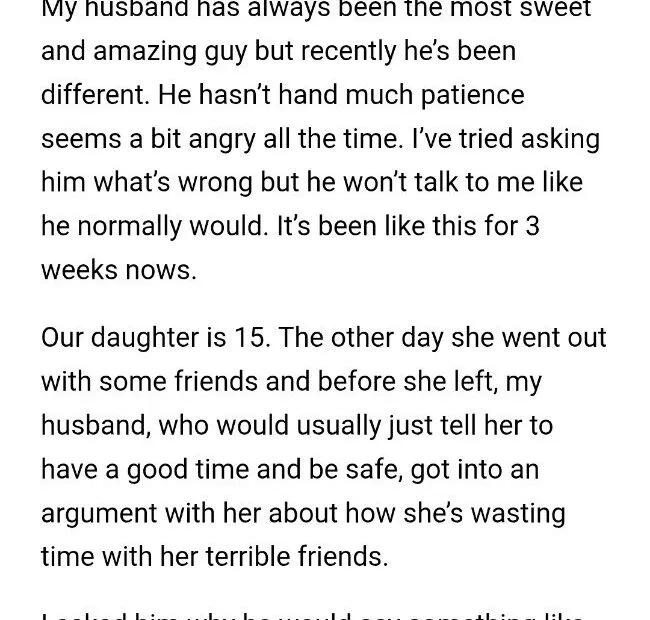Image resolution: width=650 pixels, height=620 pixels.
Task: Click the number "3" before "weeks nows"
Action: coord(532,226)
